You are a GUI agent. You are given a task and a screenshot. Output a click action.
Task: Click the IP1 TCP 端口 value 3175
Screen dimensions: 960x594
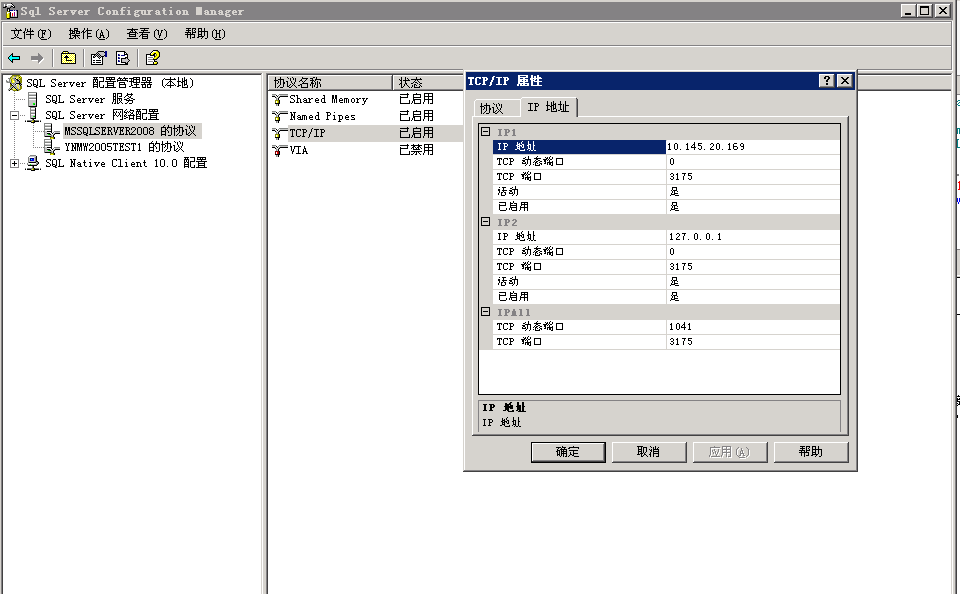tap(752, 176)
